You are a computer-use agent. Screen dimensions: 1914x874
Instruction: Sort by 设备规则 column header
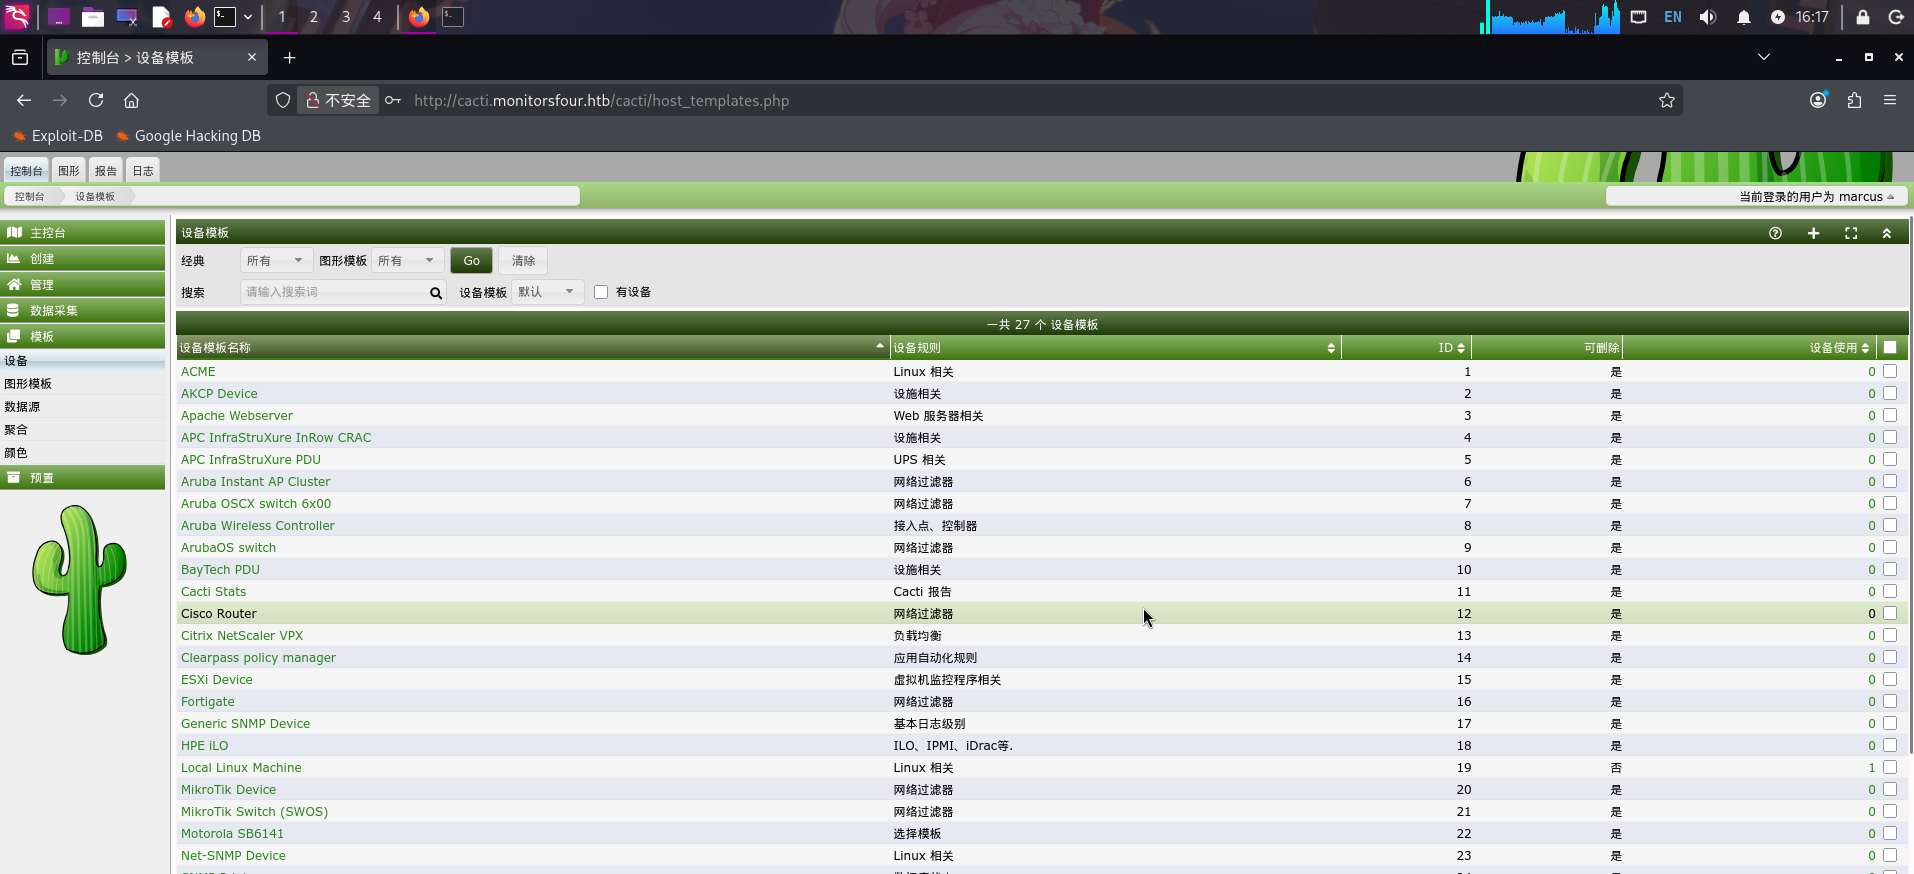pos(1114,347)
